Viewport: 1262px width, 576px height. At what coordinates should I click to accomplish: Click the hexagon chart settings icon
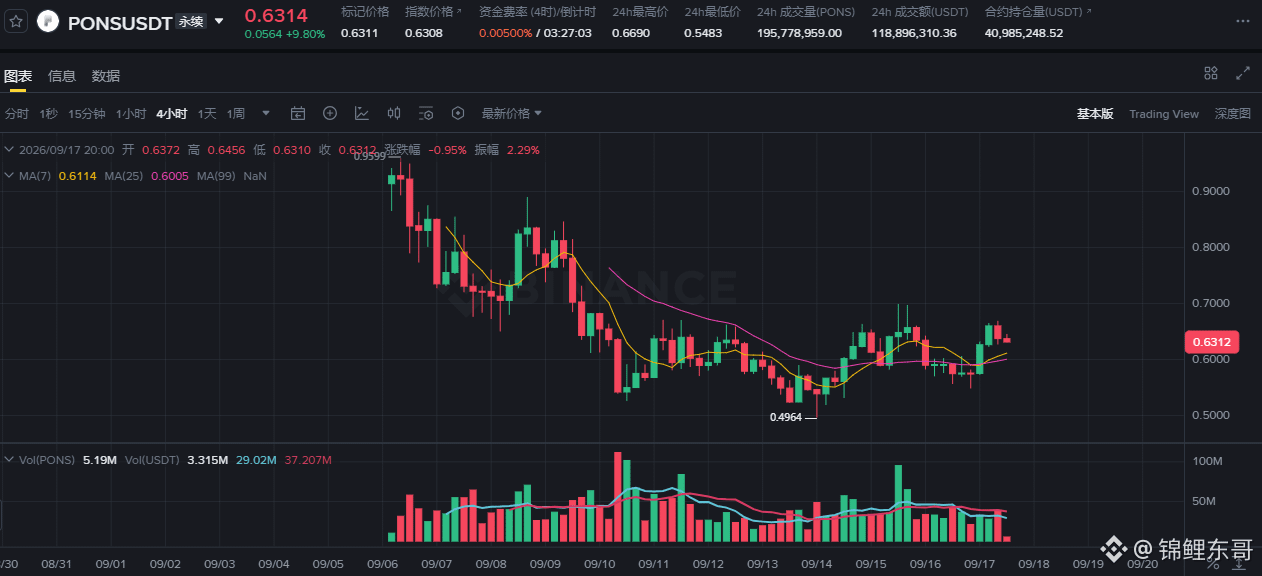458,113
